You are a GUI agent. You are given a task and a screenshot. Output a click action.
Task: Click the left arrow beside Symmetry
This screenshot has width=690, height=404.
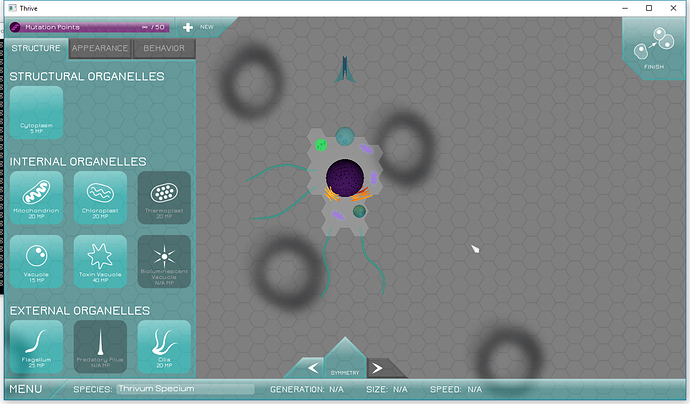(313, 368)
